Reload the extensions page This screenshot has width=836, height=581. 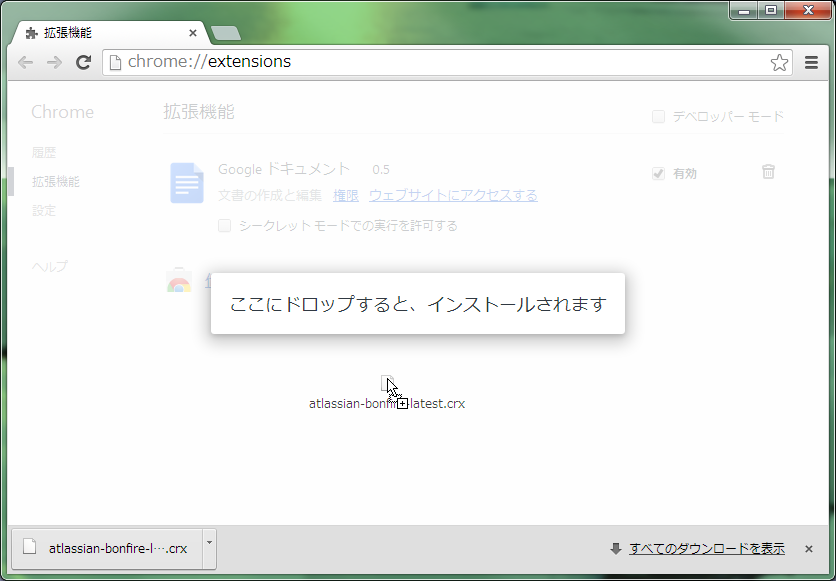point(83,62)
